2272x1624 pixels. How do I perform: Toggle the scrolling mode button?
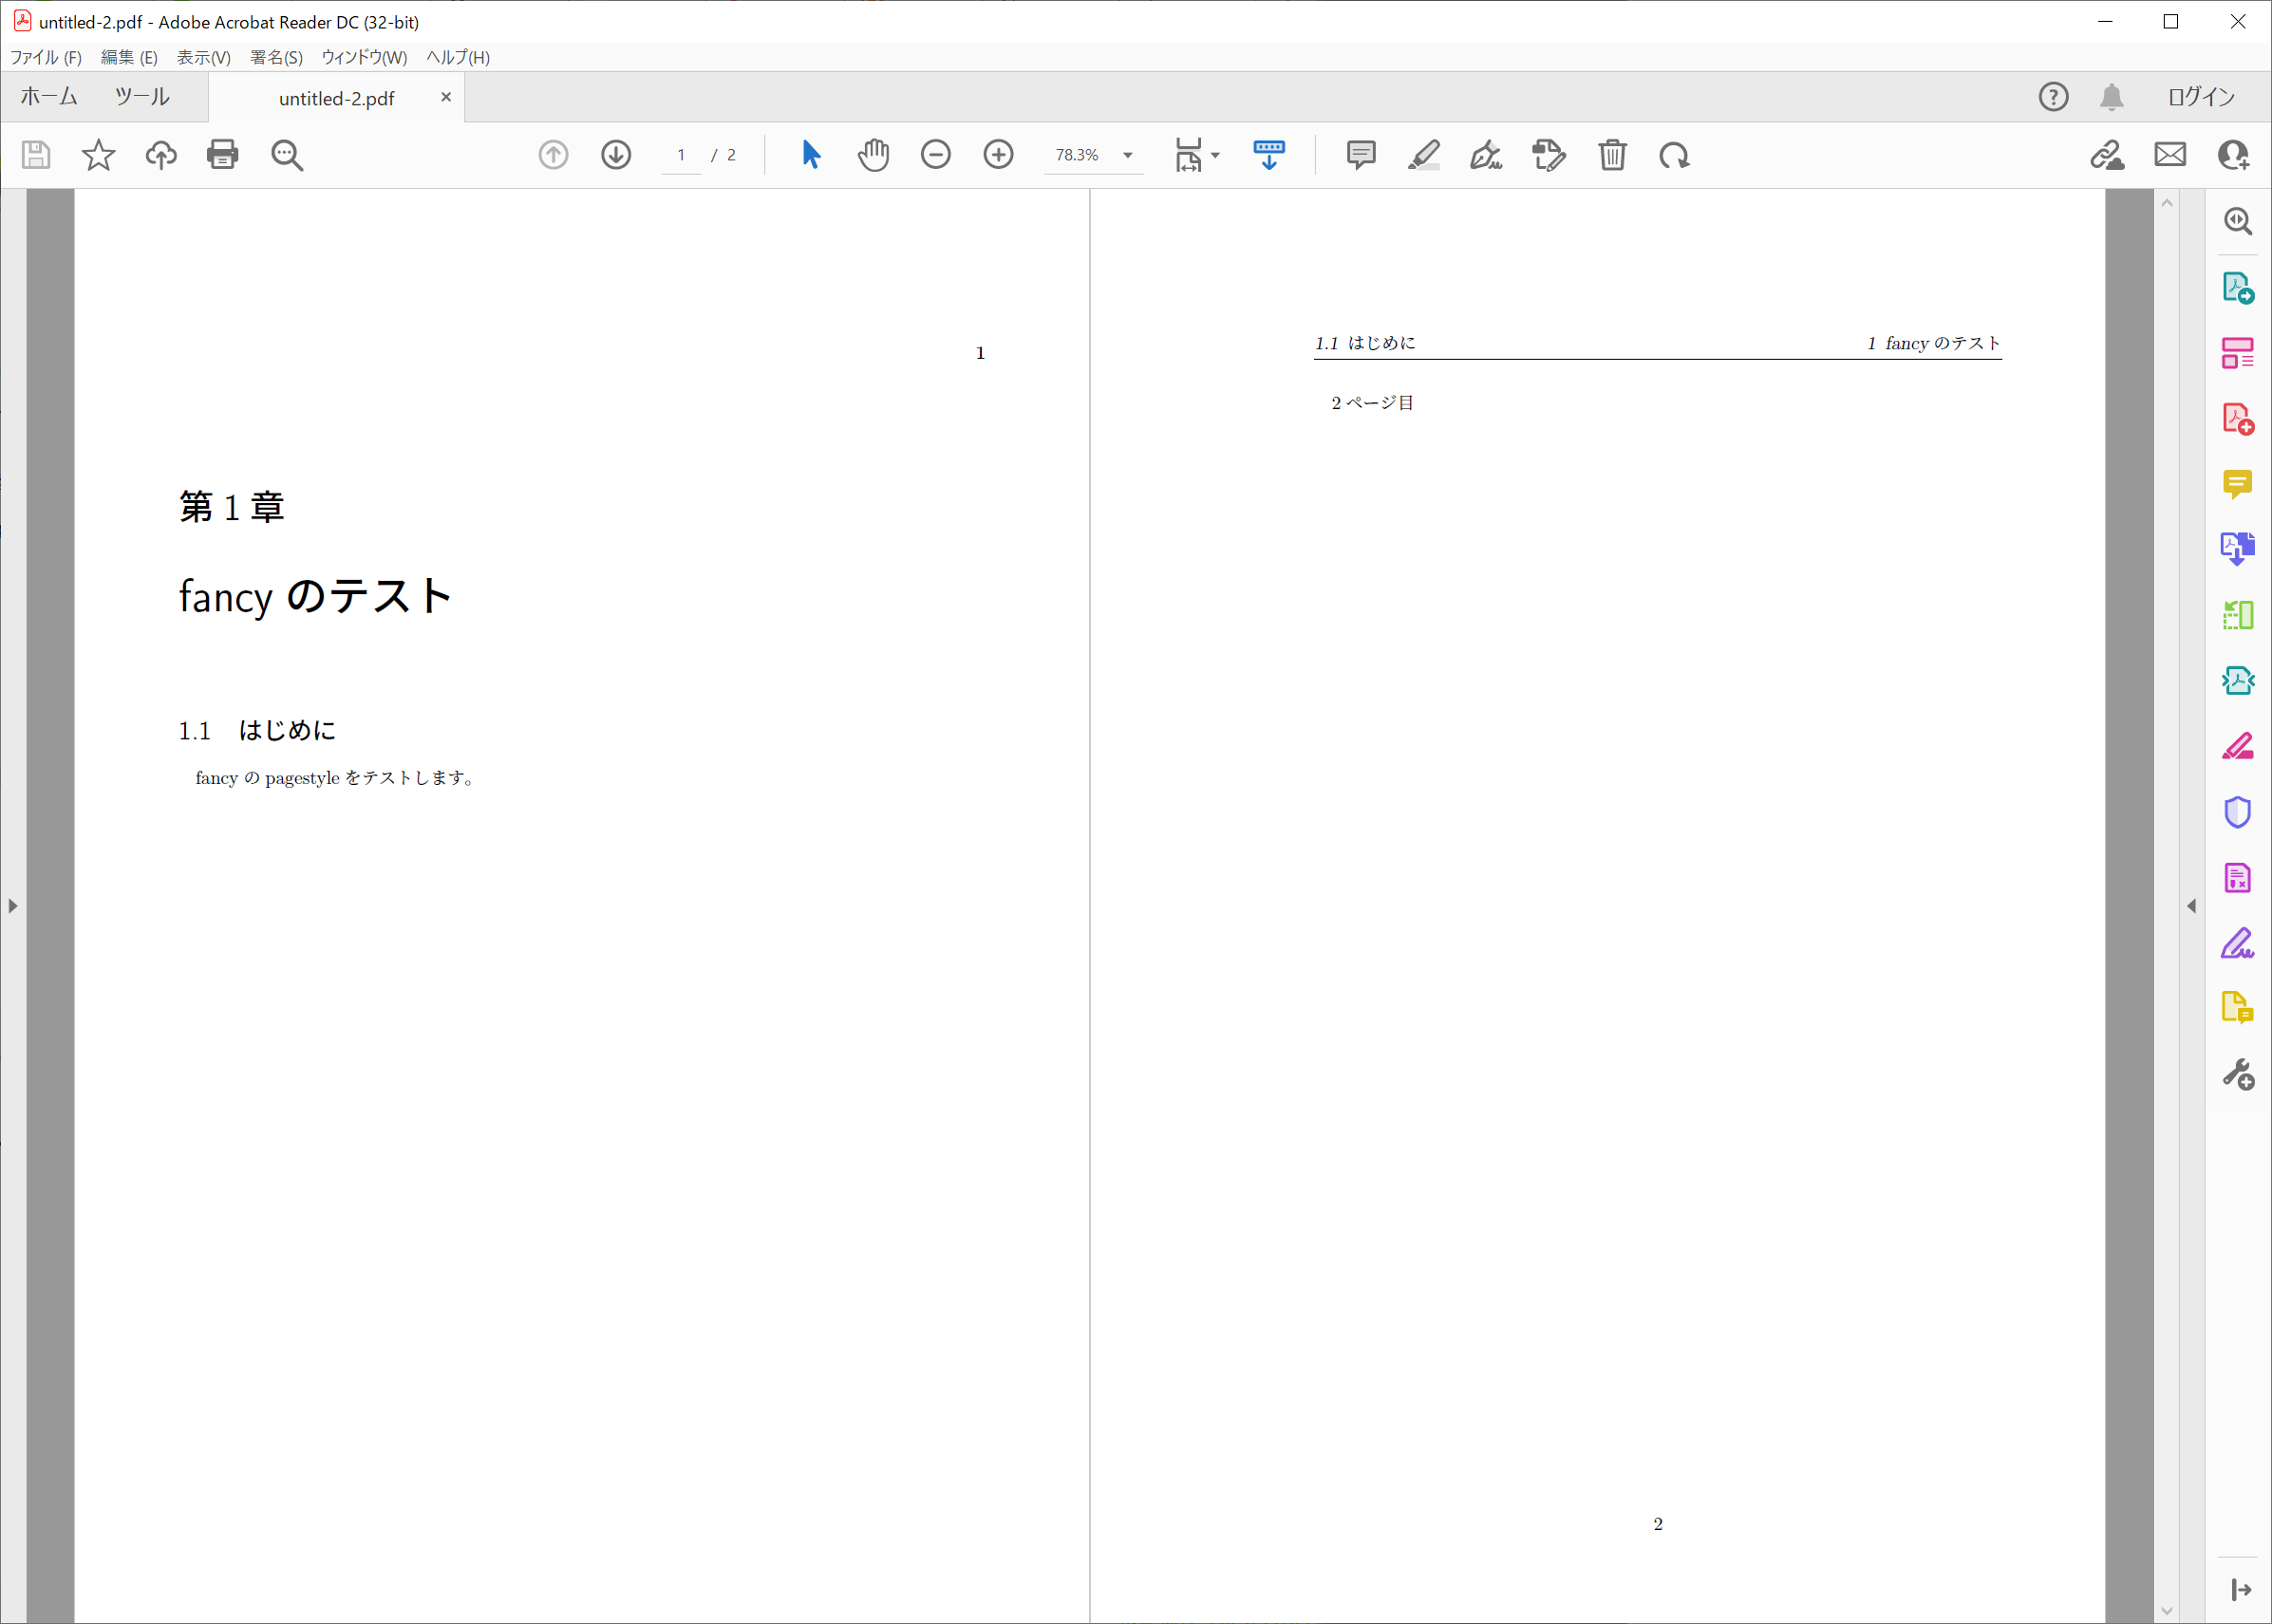tap(1269, 155)
